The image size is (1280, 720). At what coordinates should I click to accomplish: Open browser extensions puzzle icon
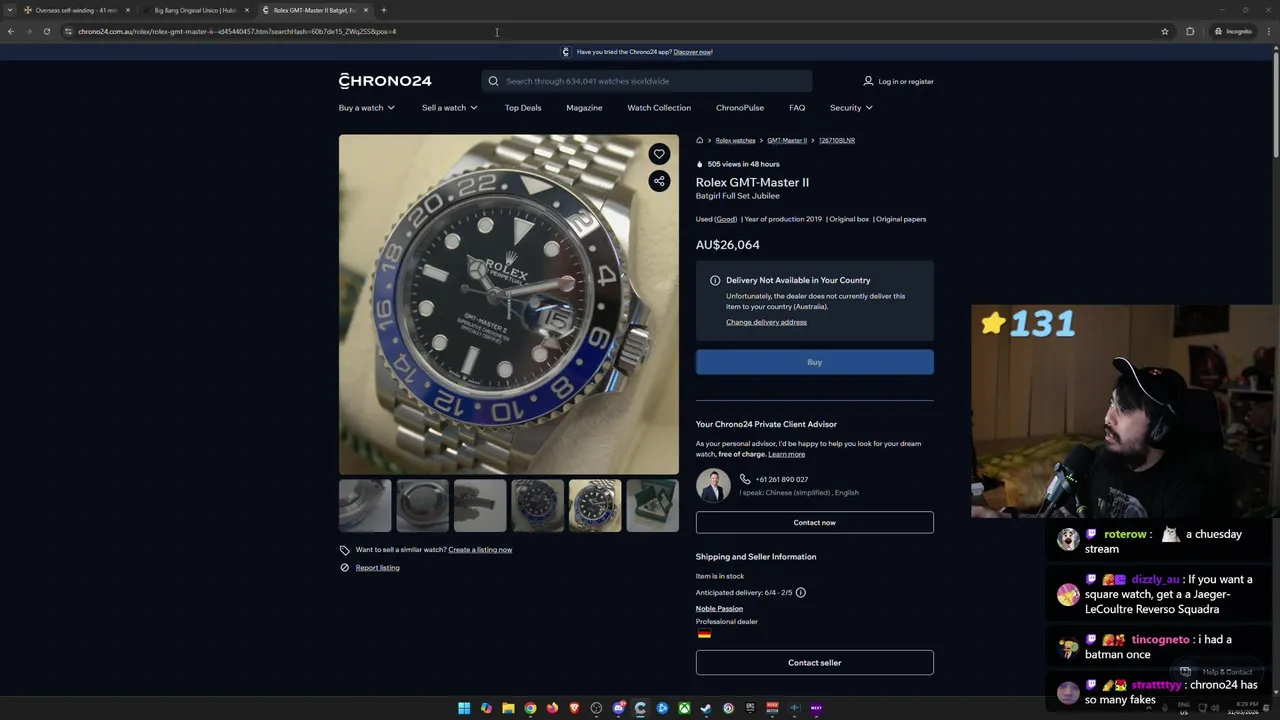click(1190, 31)
